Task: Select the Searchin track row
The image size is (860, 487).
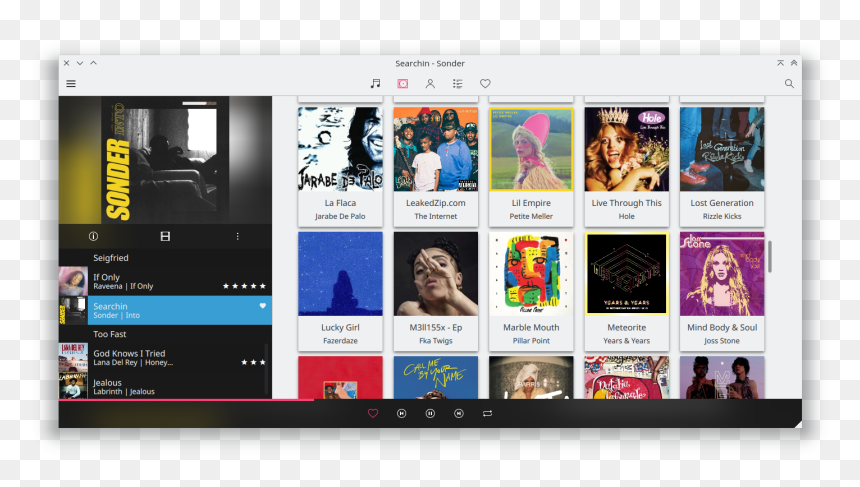Action: coord(165,310)
